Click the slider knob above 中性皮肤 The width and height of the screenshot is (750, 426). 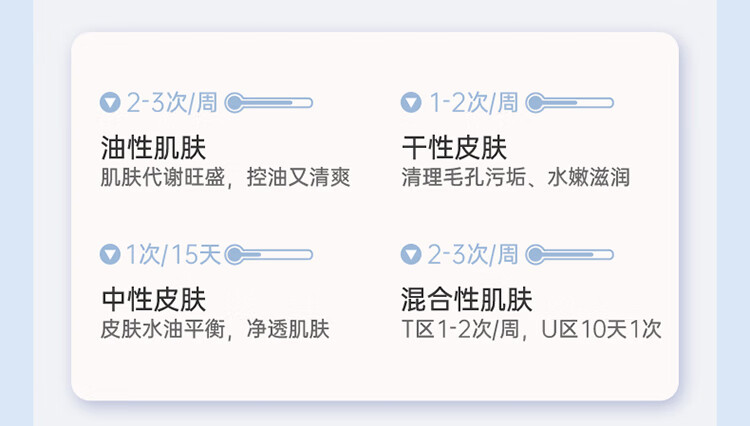click(234, 254)
